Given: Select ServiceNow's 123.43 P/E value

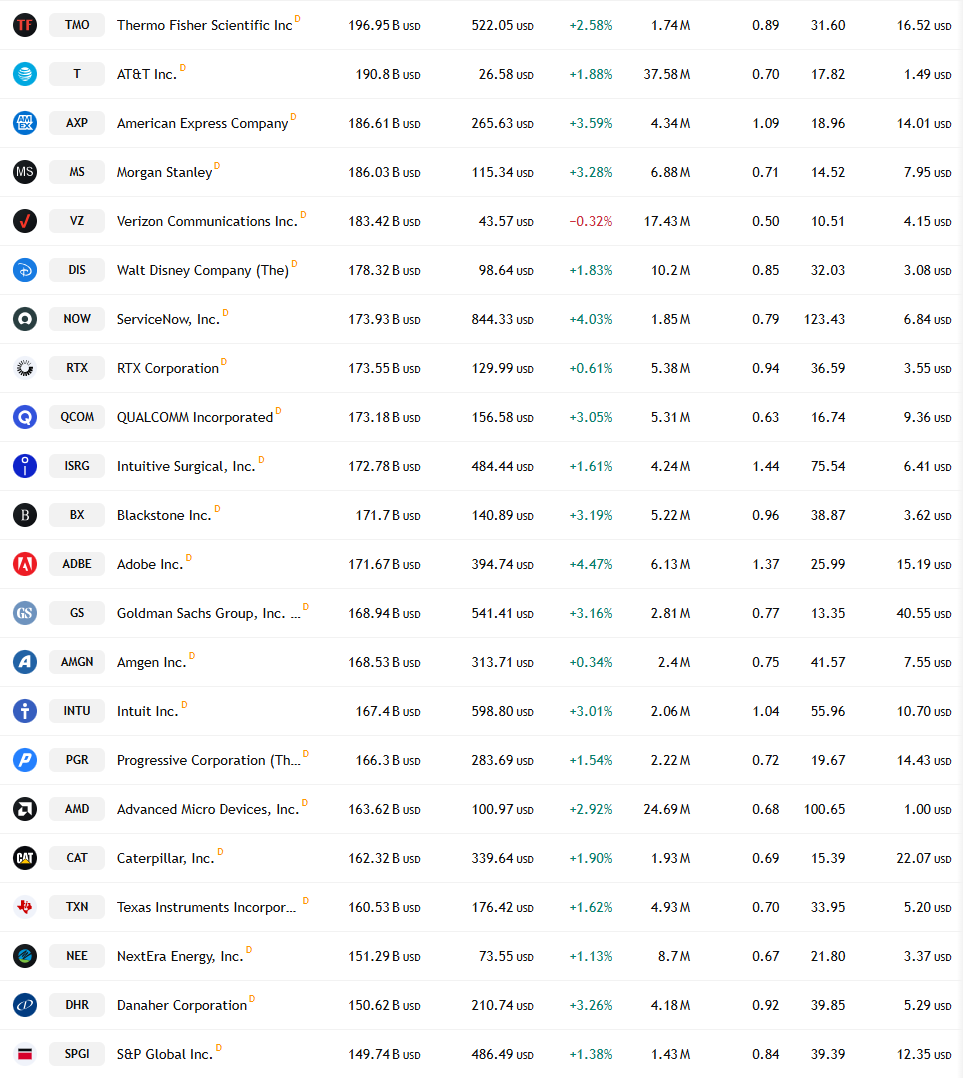Looking at the screenshot, I should tap(825, 319).
